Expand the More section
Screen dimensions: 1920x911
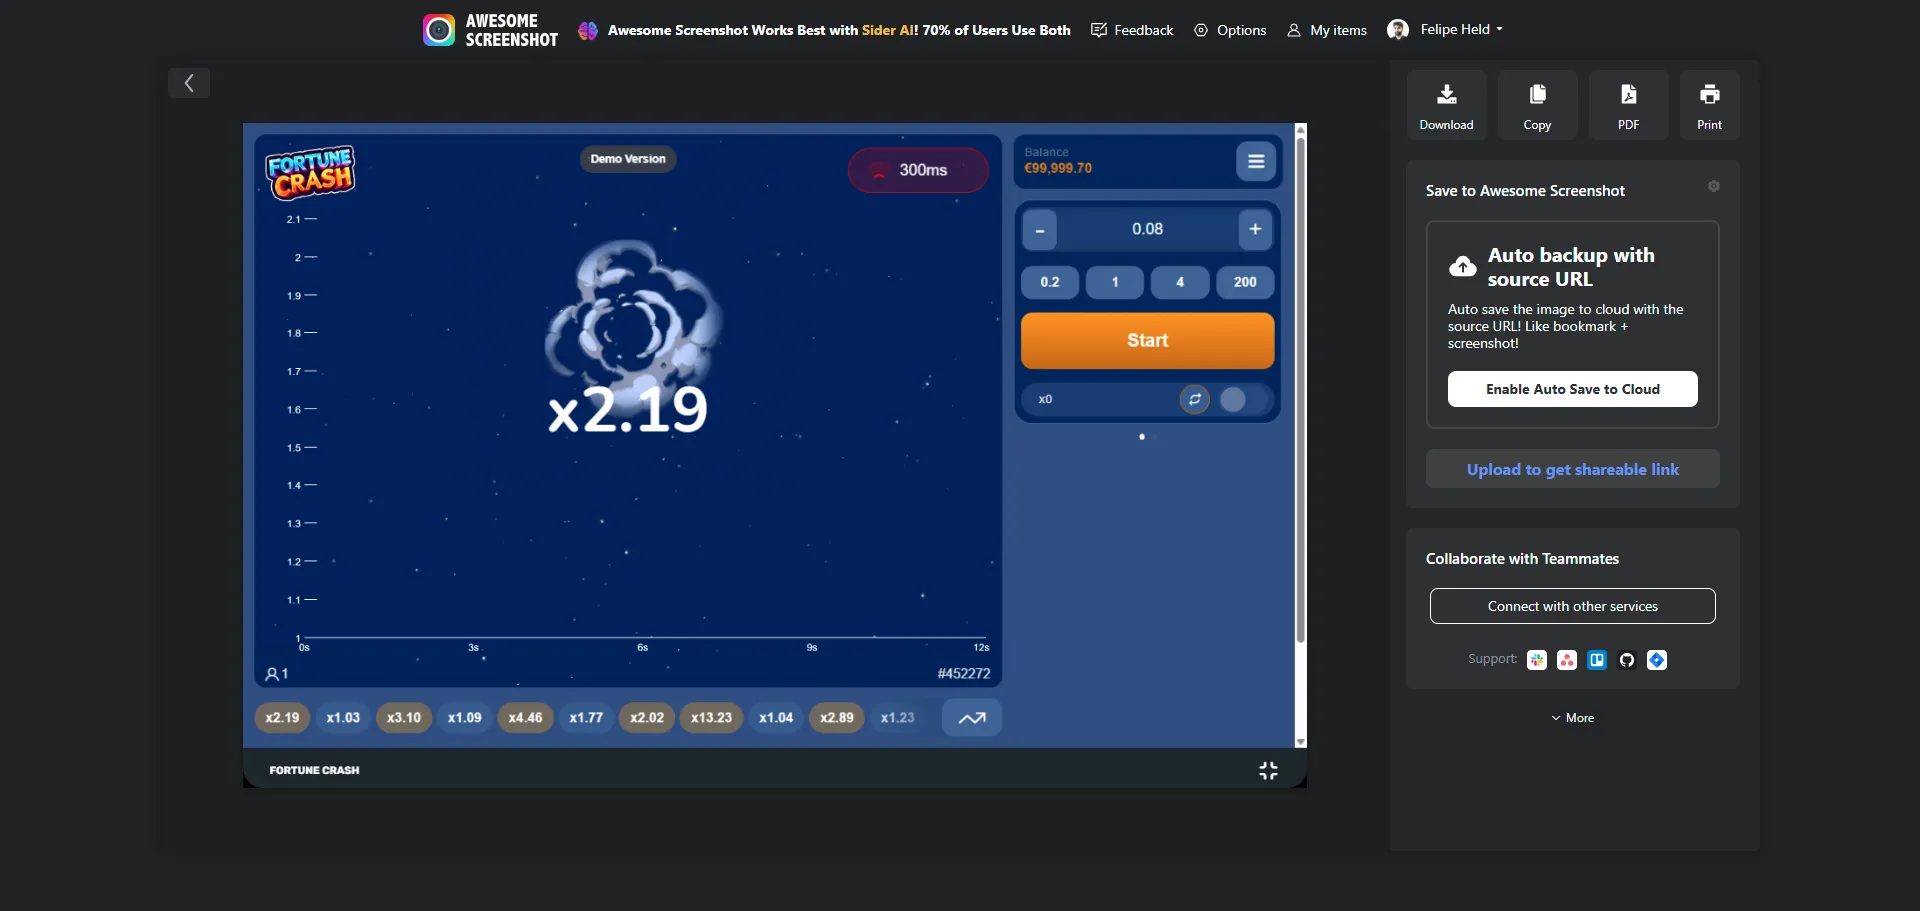point(1572,718)
